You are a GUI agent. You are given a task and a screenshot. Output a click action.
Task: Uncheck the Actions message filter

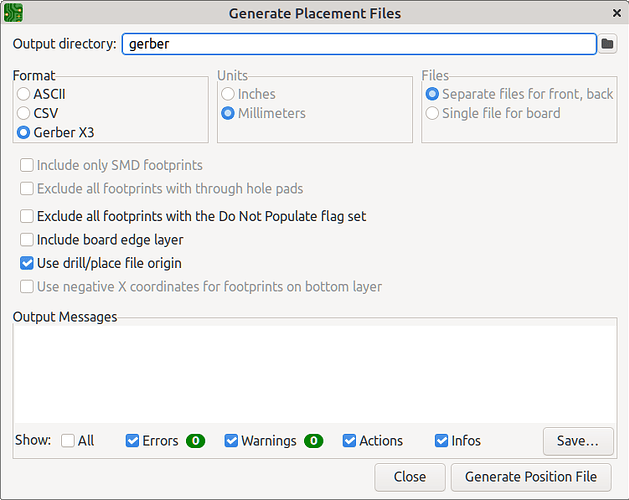(x=350, y=441)
